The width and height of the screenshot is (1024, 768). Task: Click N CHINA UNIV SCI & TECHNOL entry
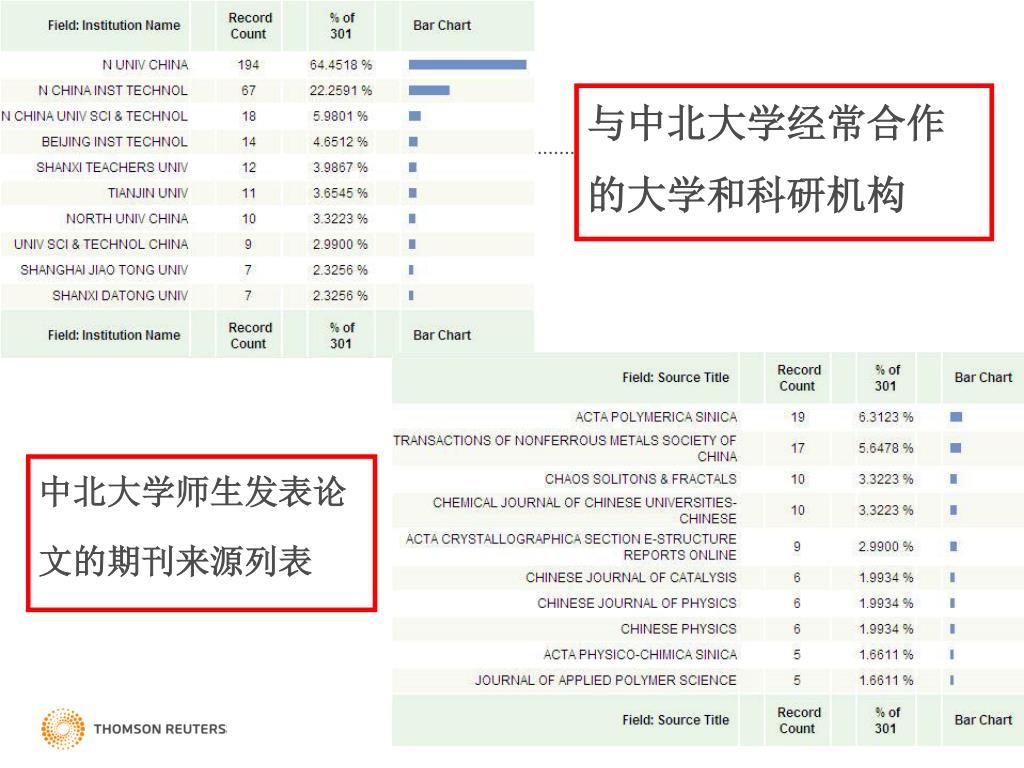[x=95, y=116]
